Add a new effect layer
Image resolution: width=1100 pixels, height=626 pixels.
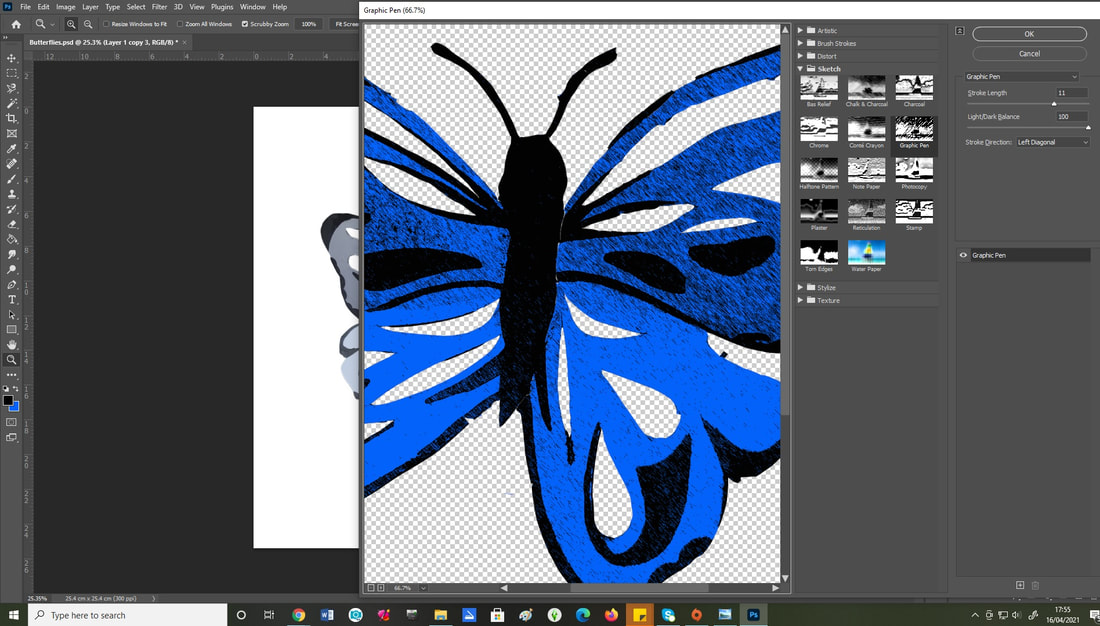click(x=1020, y=585)
